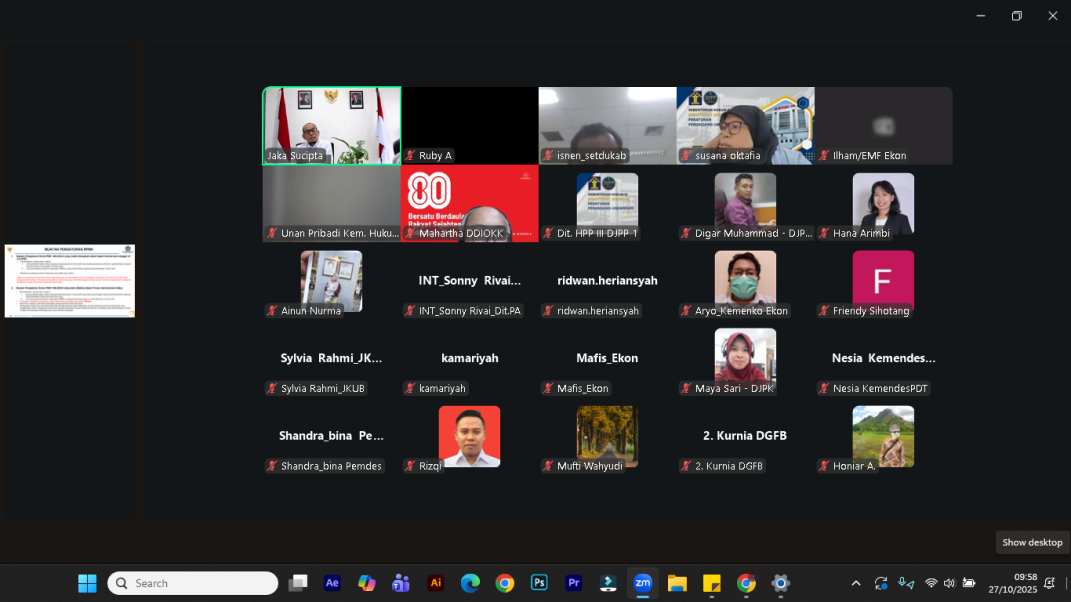Viewport: 1071px width, 602px height.
Task: Select Jaka Sucipta's active video tile
Action: pyautogui.click(x=332, y=125)
